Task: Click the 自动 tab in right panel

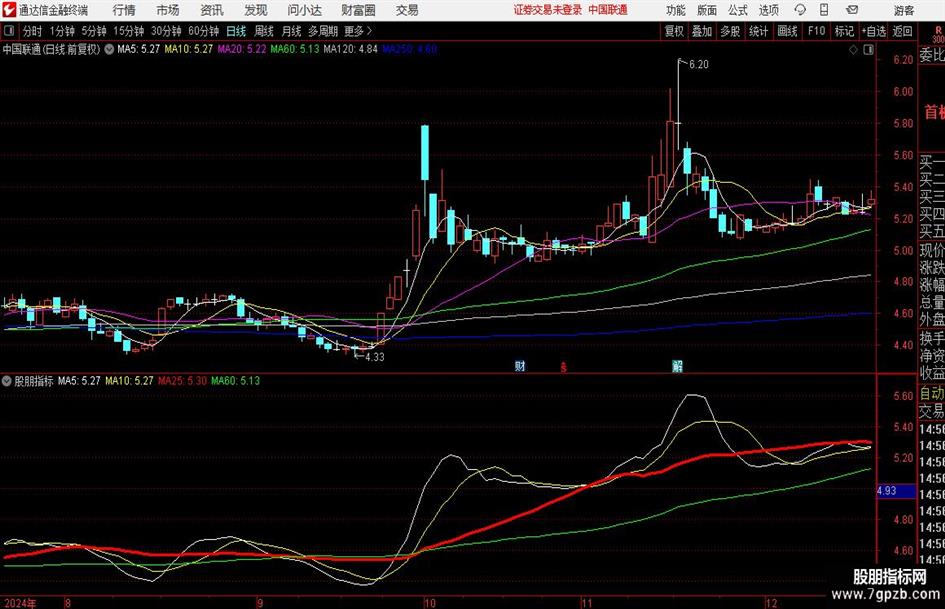Action: [x=932, y=394]
